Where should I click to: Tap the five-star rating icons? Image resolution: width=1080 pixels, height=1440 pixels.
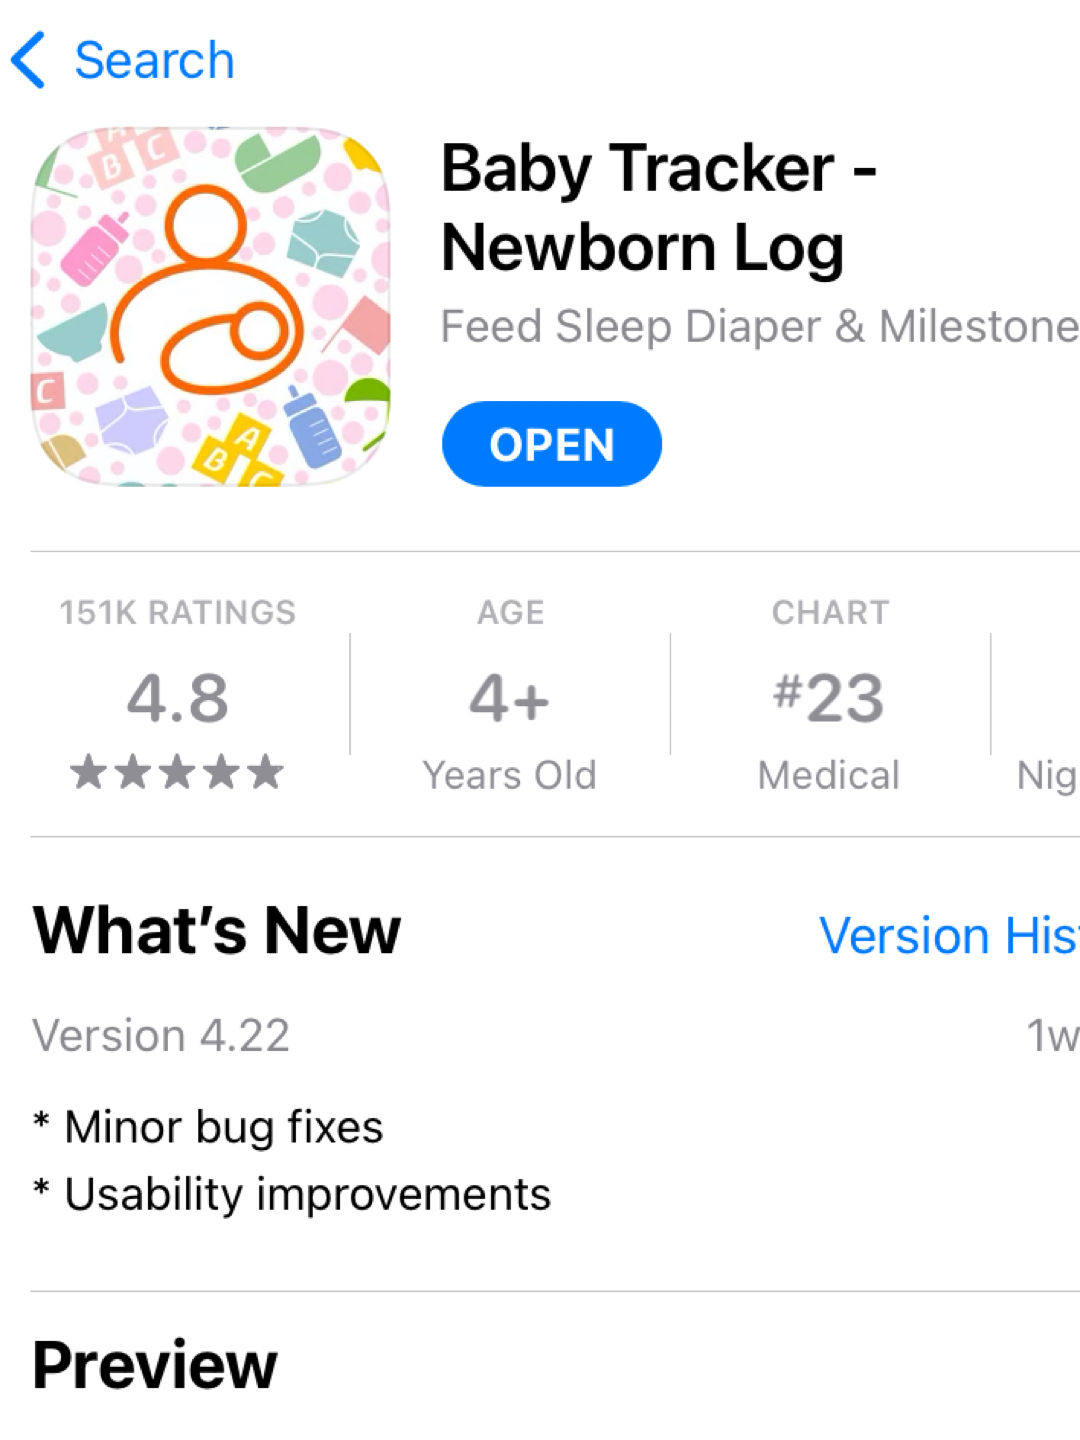[x=178, y=772]
